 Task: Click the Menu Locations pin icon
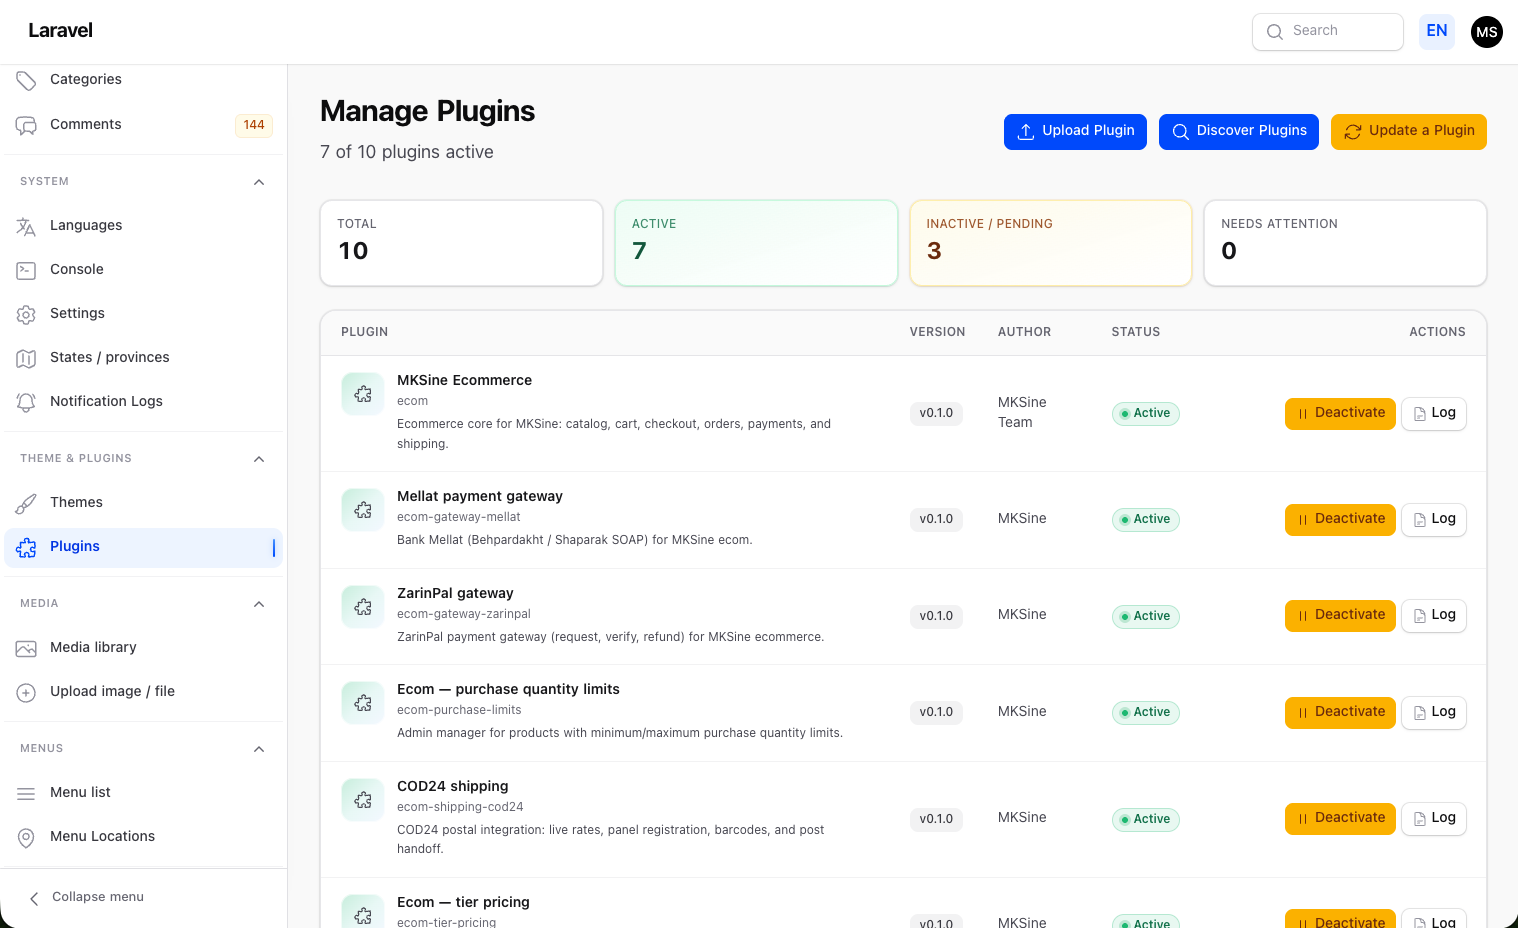pos(26,837)
